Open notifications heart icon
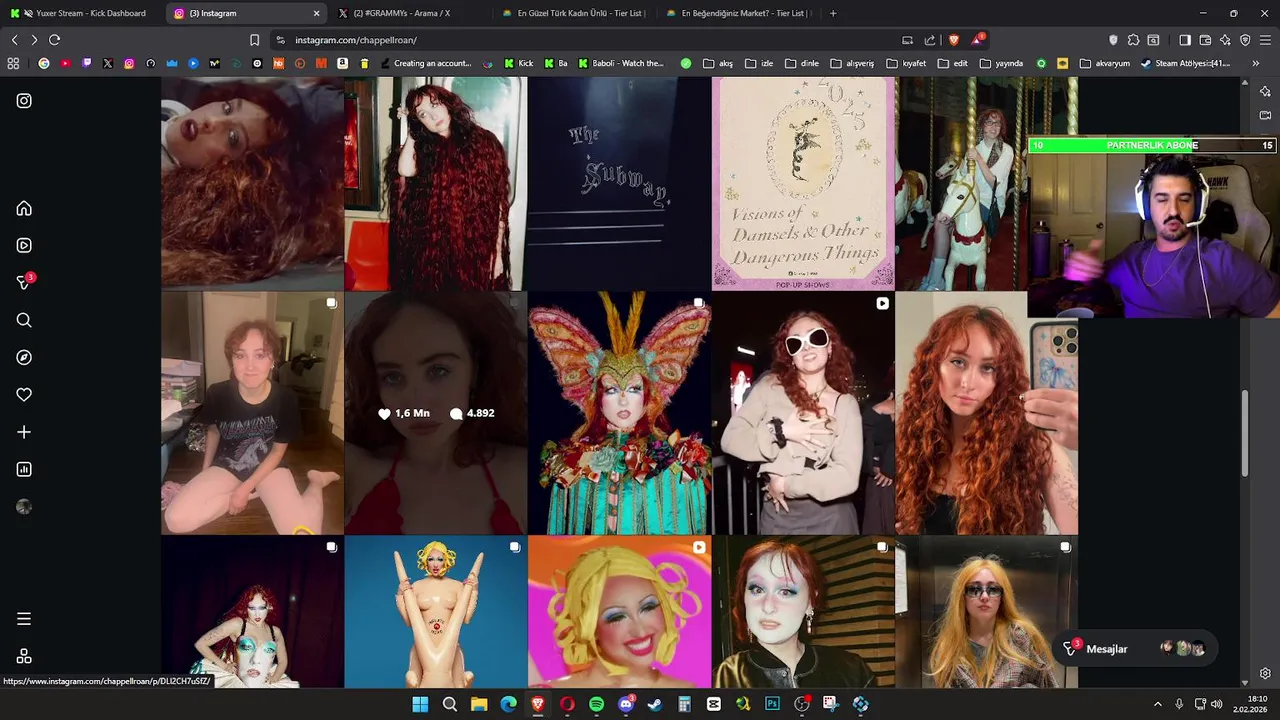1280x720 pixels. pyautogui.click(x=24, y=395)
